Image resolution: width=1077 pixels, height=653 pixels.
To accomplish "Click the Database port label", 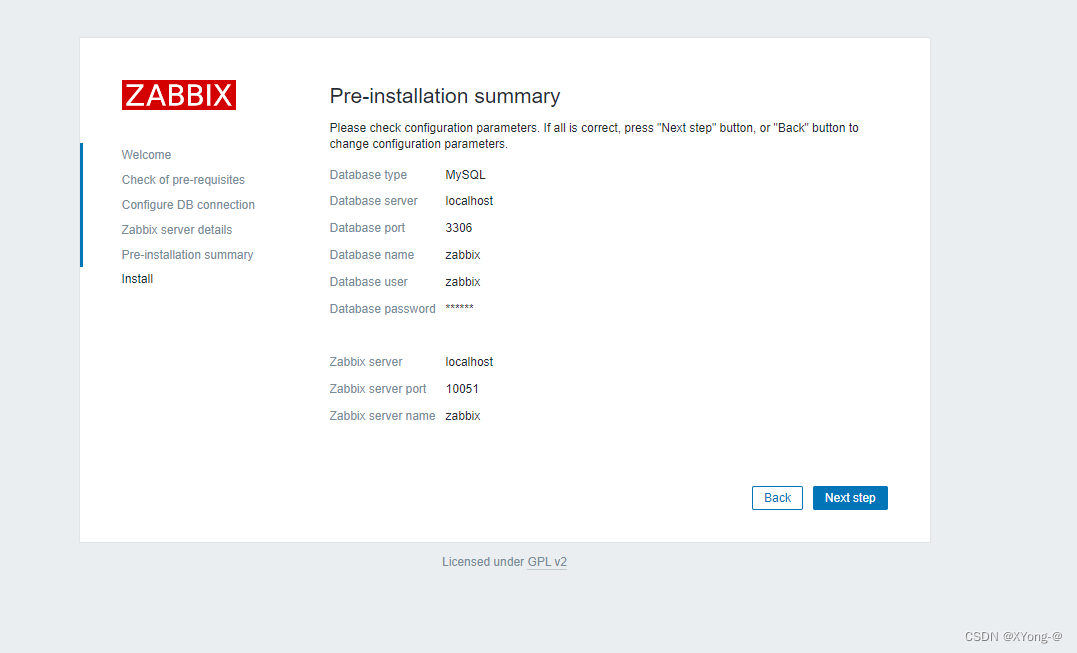I will [367, 227].
